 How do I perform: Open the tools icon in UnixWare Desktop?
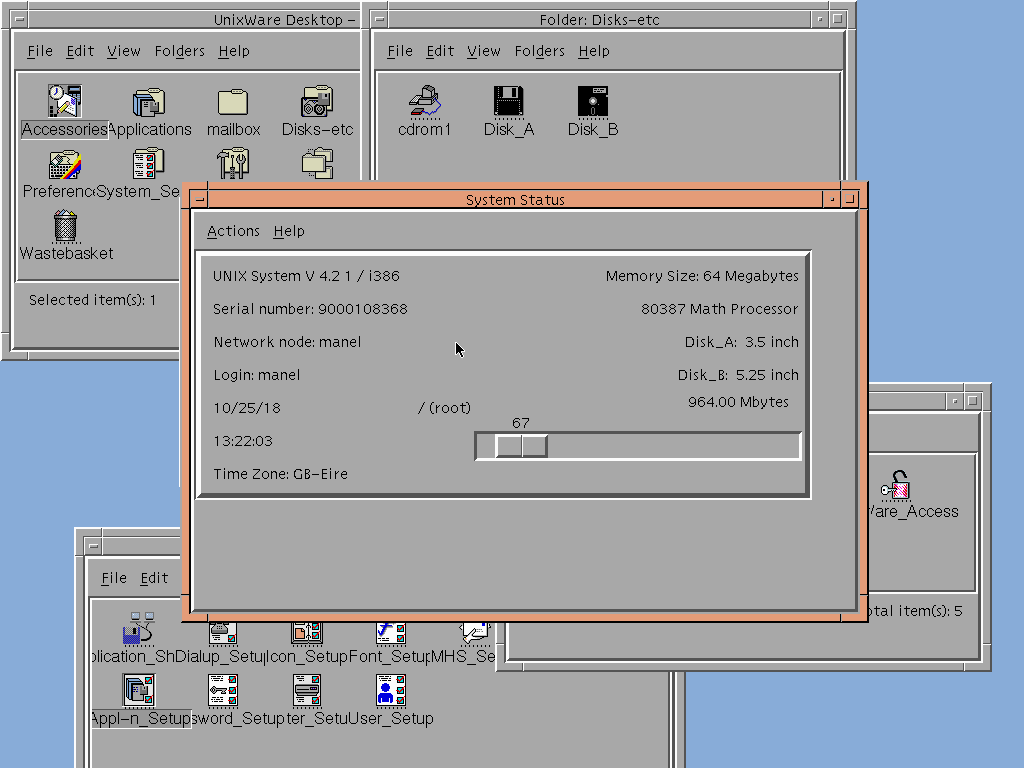(233, 163)
